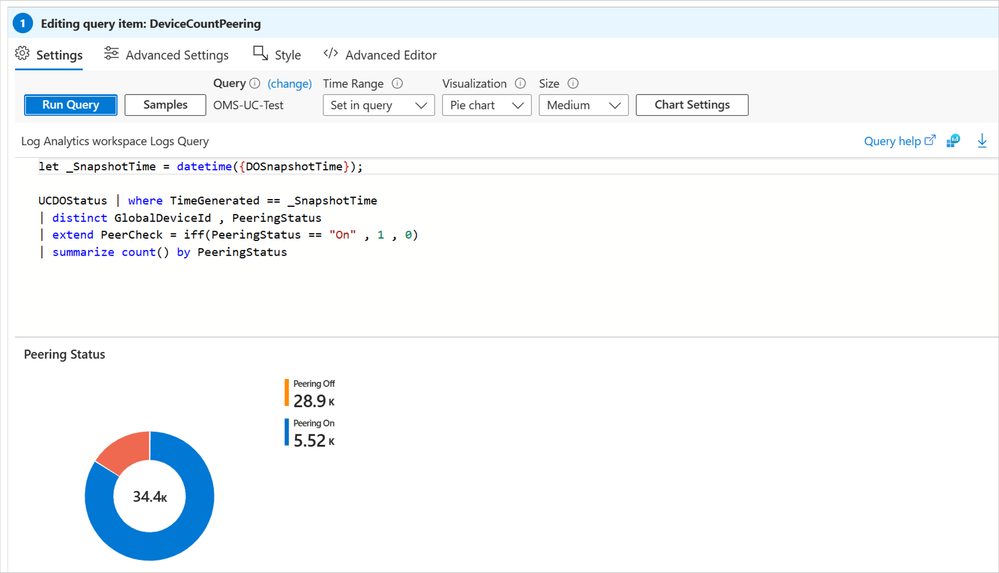Click the '5.52 K' value
Screen dimensions: 999x573
(314, 440)
